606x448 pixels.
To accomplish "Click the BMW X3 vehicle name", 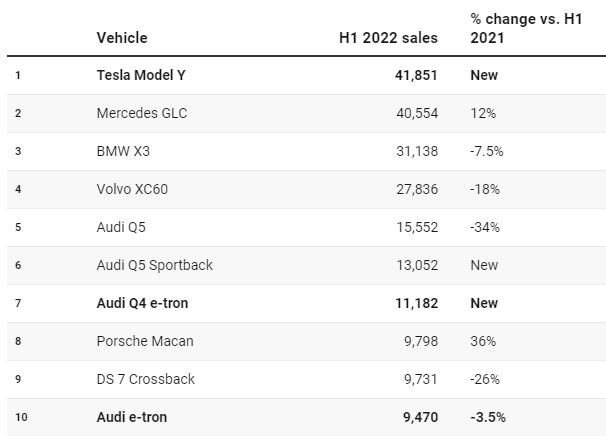I will [123, 151].
